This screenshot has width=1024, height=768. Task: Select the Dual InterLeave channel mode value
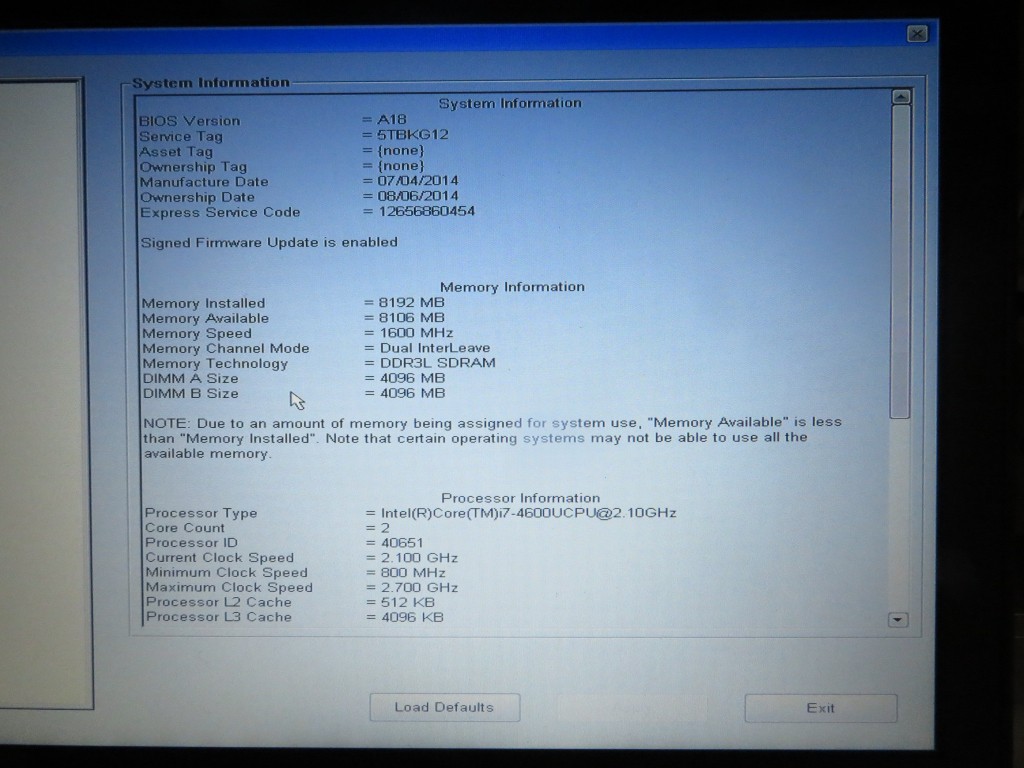point(435,348)
